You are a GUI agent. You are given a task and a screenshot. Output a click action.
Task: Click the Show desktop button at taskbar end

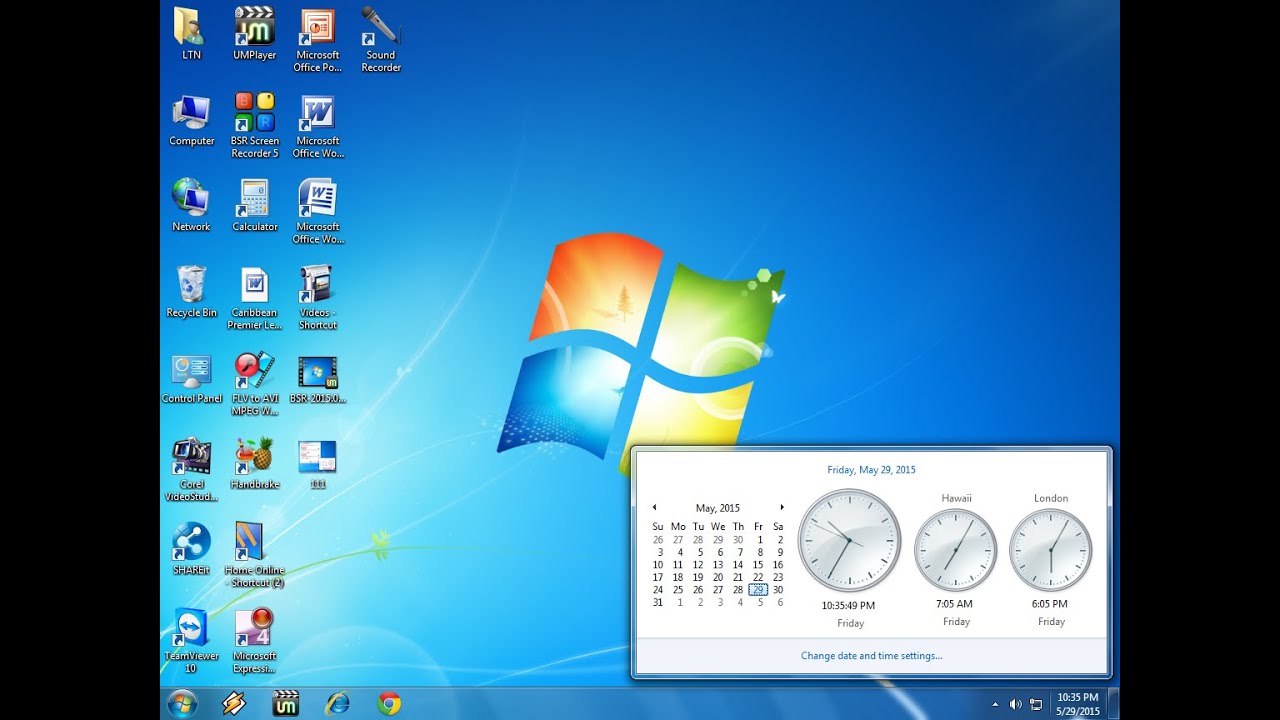coord(1113,704)
